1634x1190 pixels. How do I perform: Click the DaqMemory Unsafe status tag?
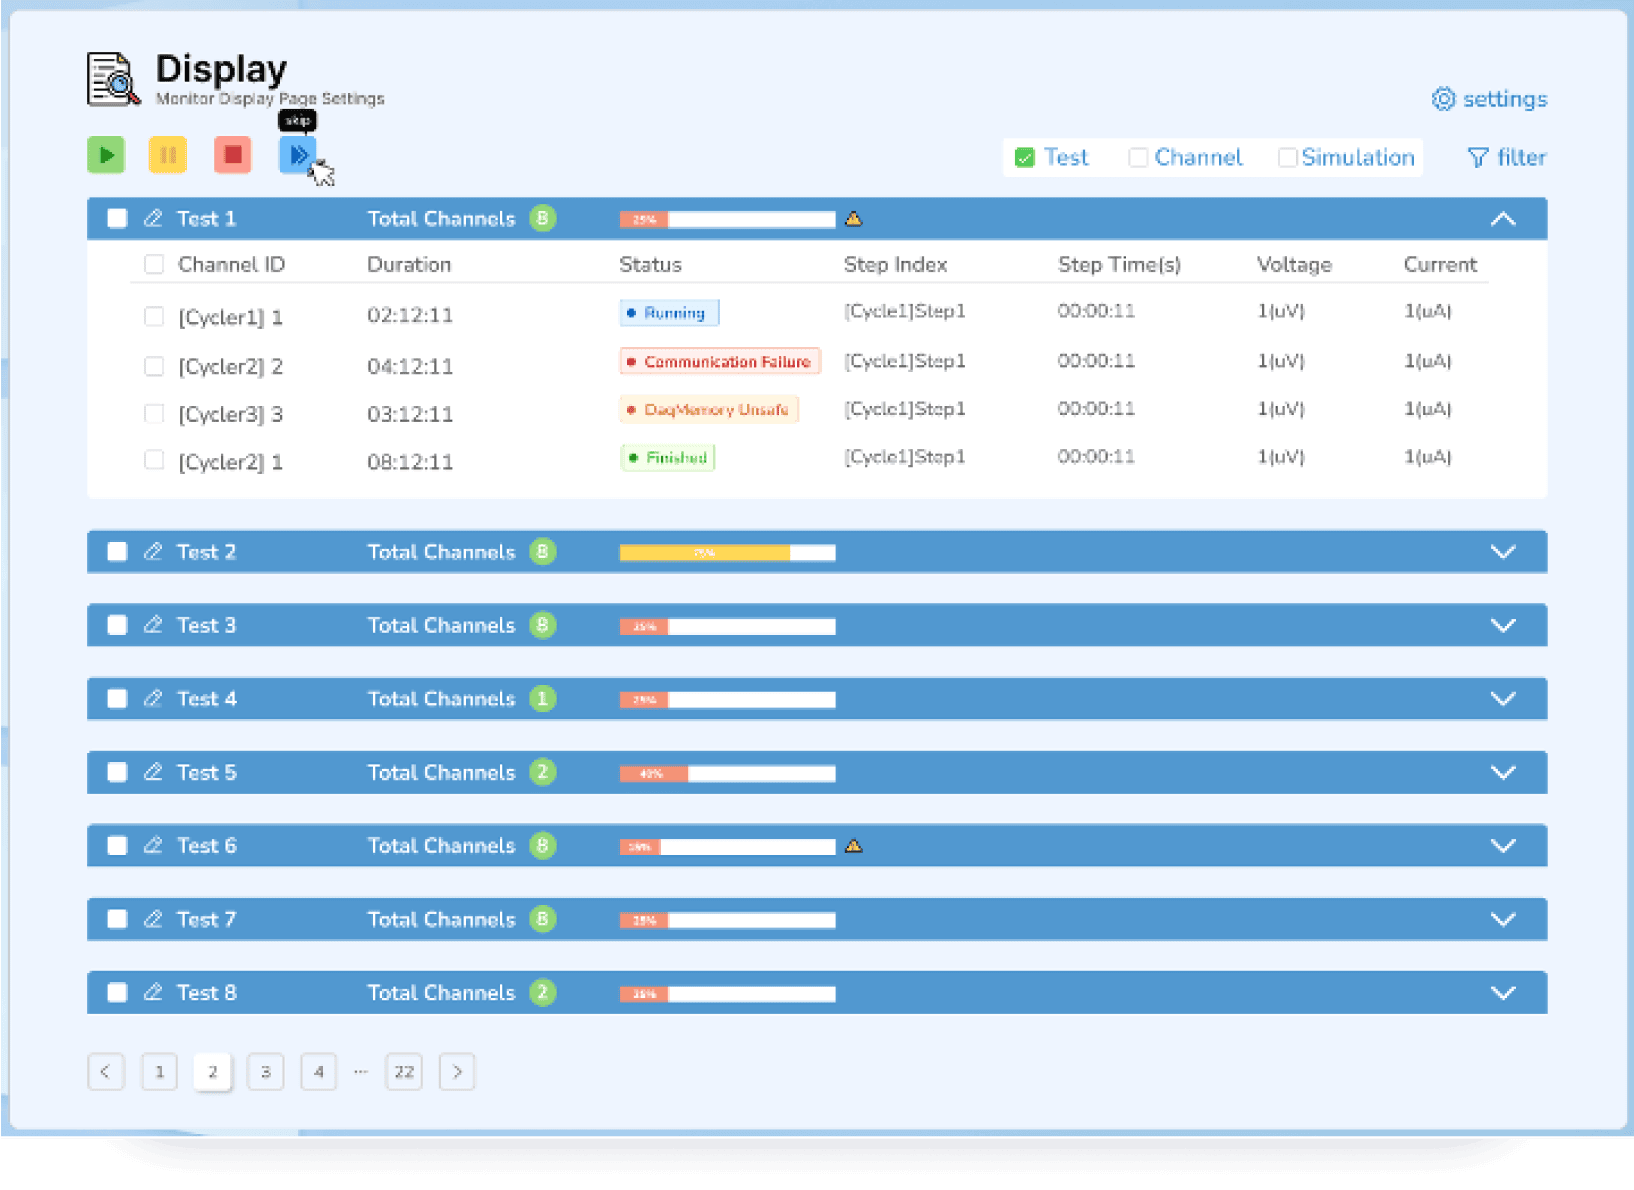point(709,409)
